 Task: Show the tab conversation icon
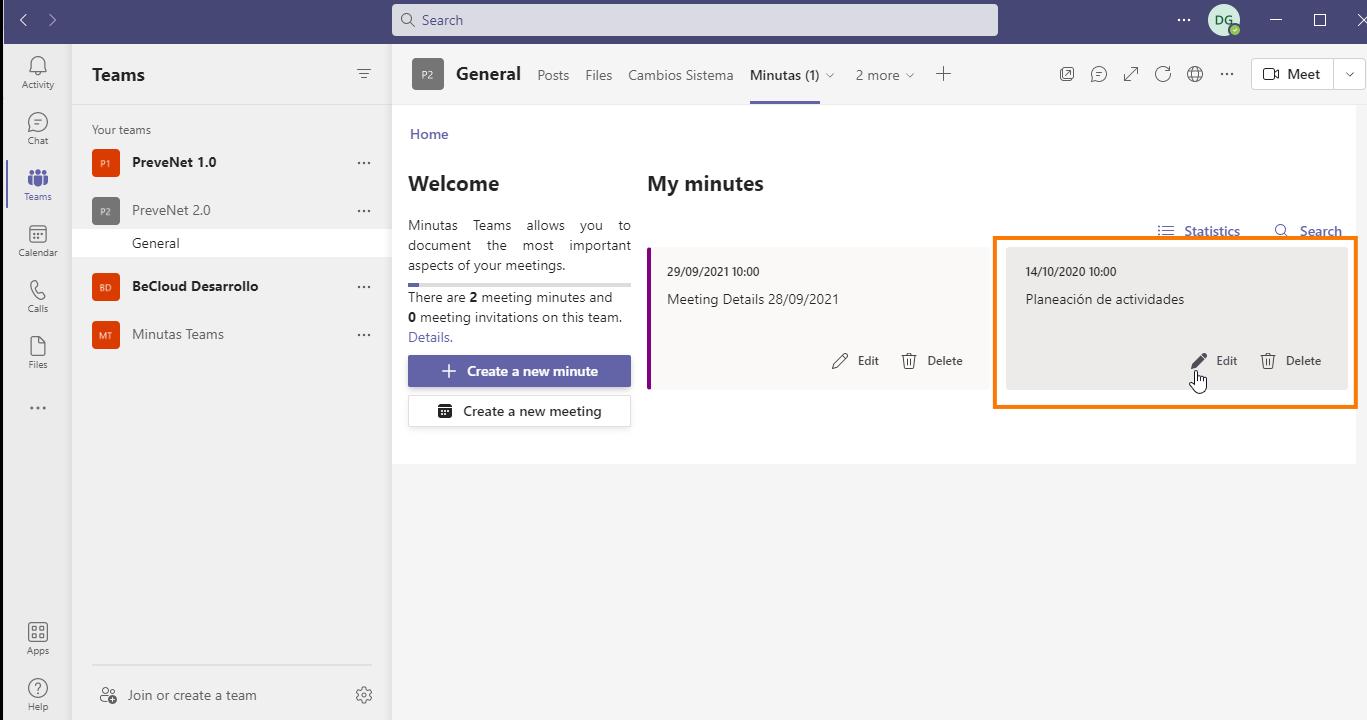click(x=1099, y=74)
